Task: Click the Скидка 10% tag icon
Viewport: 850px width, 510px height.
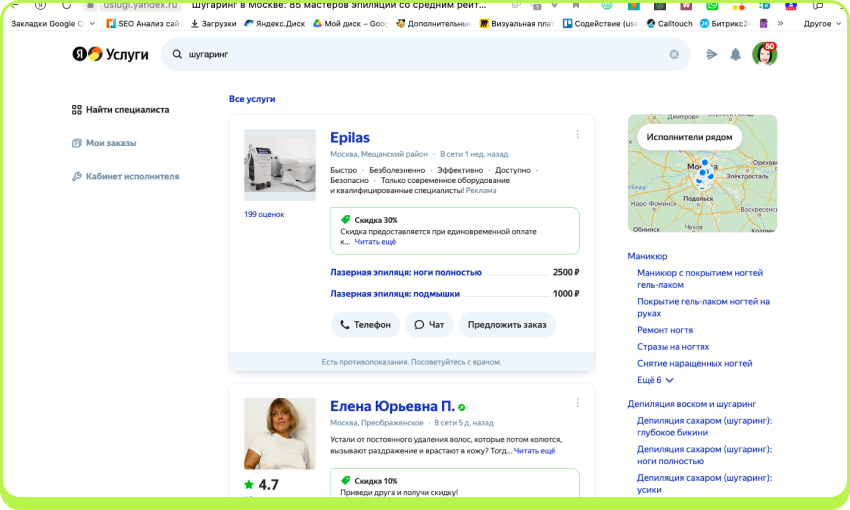Action: pos(345,480)
